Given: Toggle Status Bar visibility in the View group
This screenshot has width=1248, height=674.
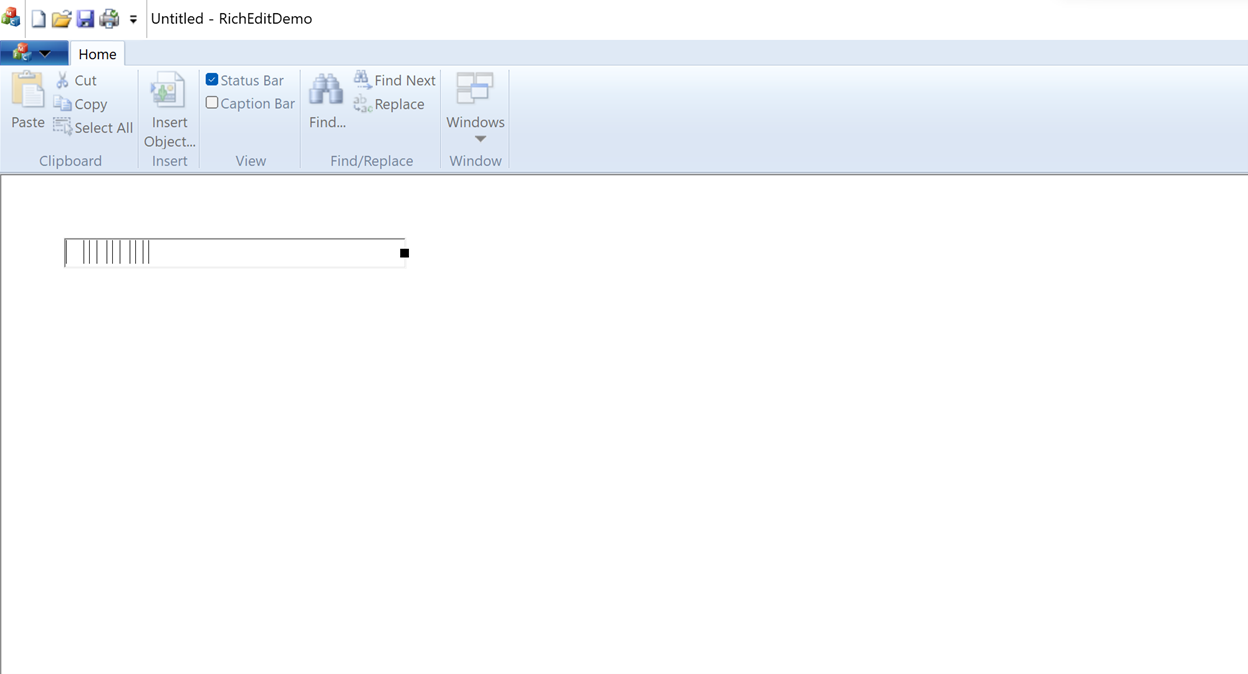Looking at the screenshot, I should 212,79.
